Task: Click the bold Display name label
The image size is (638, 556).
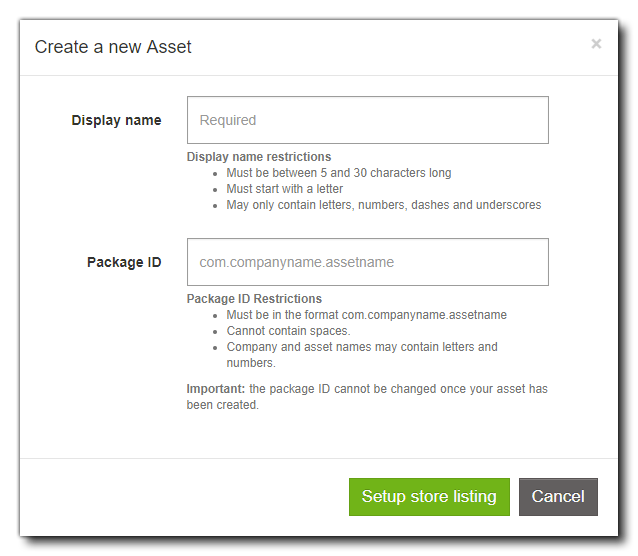Action: tap(116, 120)
